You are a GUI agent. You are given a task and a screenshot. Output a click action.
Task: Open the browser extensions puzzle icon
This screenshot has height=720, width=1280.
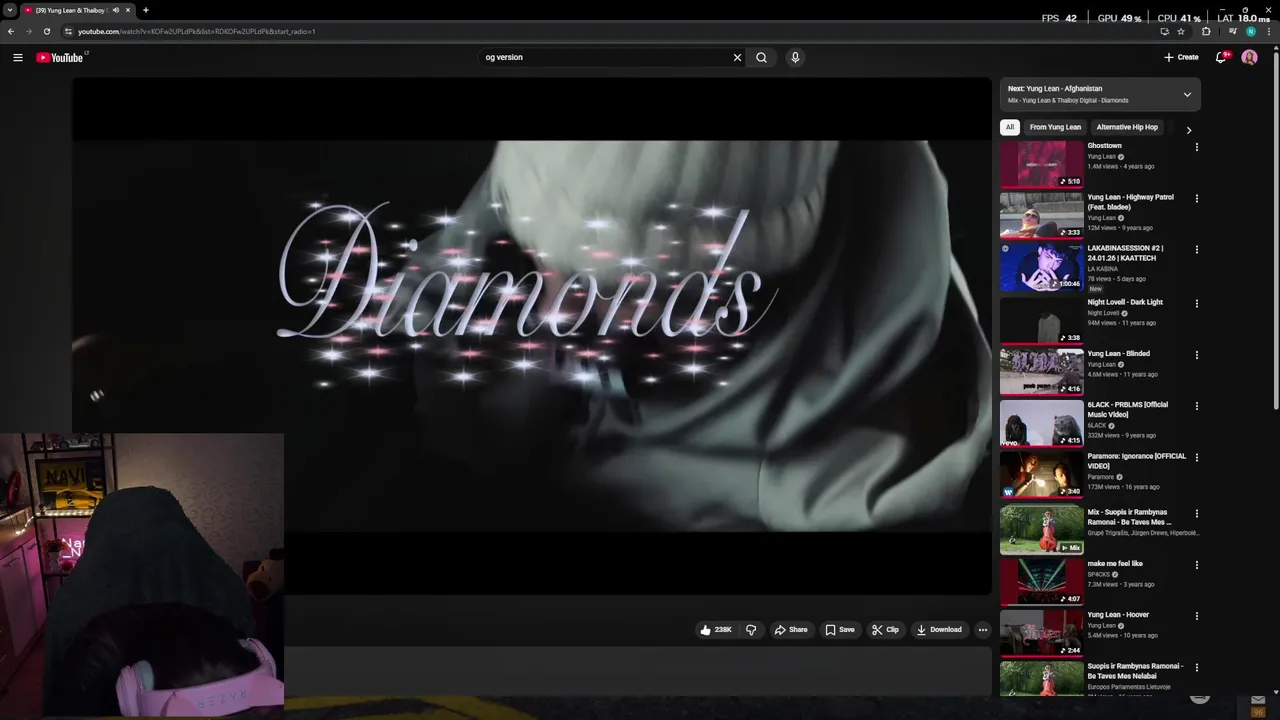tap(1206, 31)
